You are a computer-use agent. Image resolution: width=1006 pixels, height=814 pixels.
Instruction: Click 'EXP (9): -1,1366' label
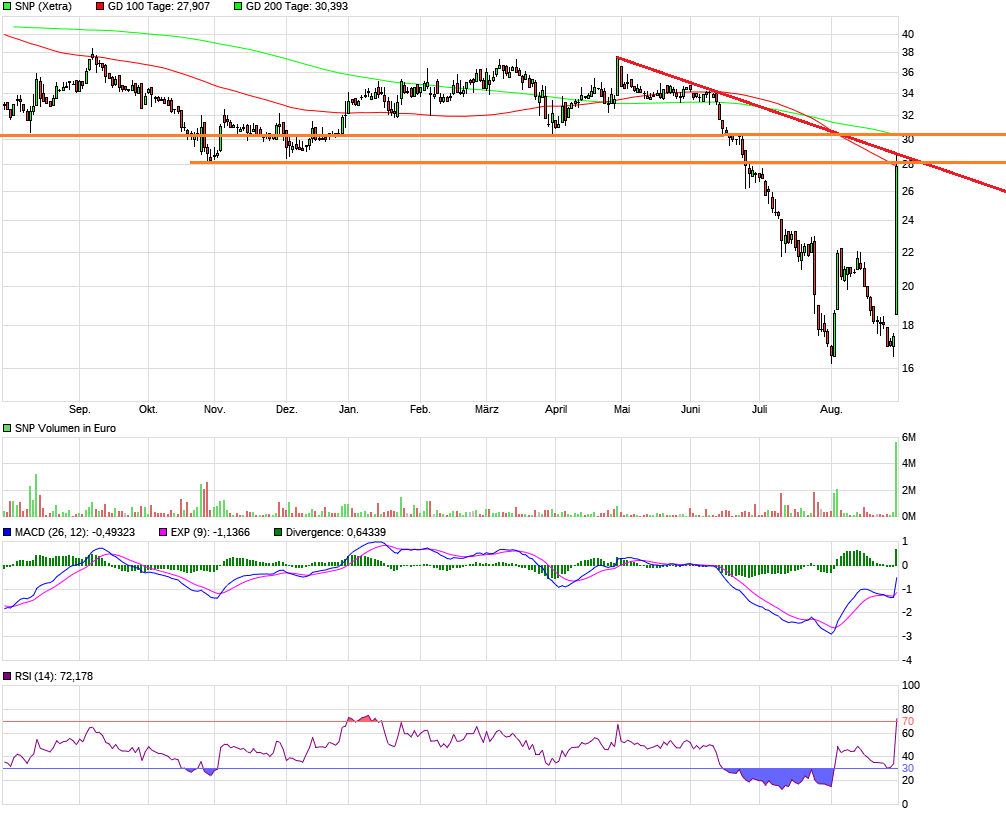tap(210, 532)
